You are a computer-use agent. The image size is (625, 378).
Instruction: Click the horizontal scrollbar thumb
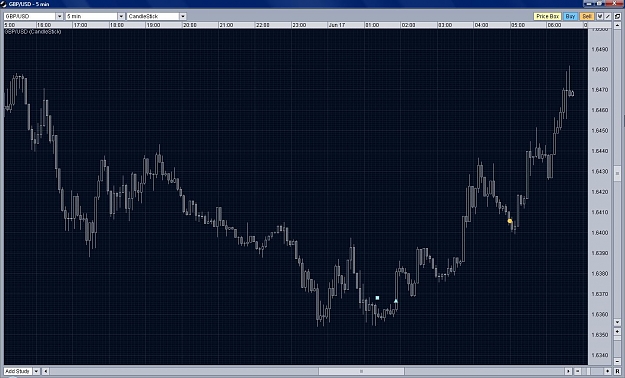(361, 371)
